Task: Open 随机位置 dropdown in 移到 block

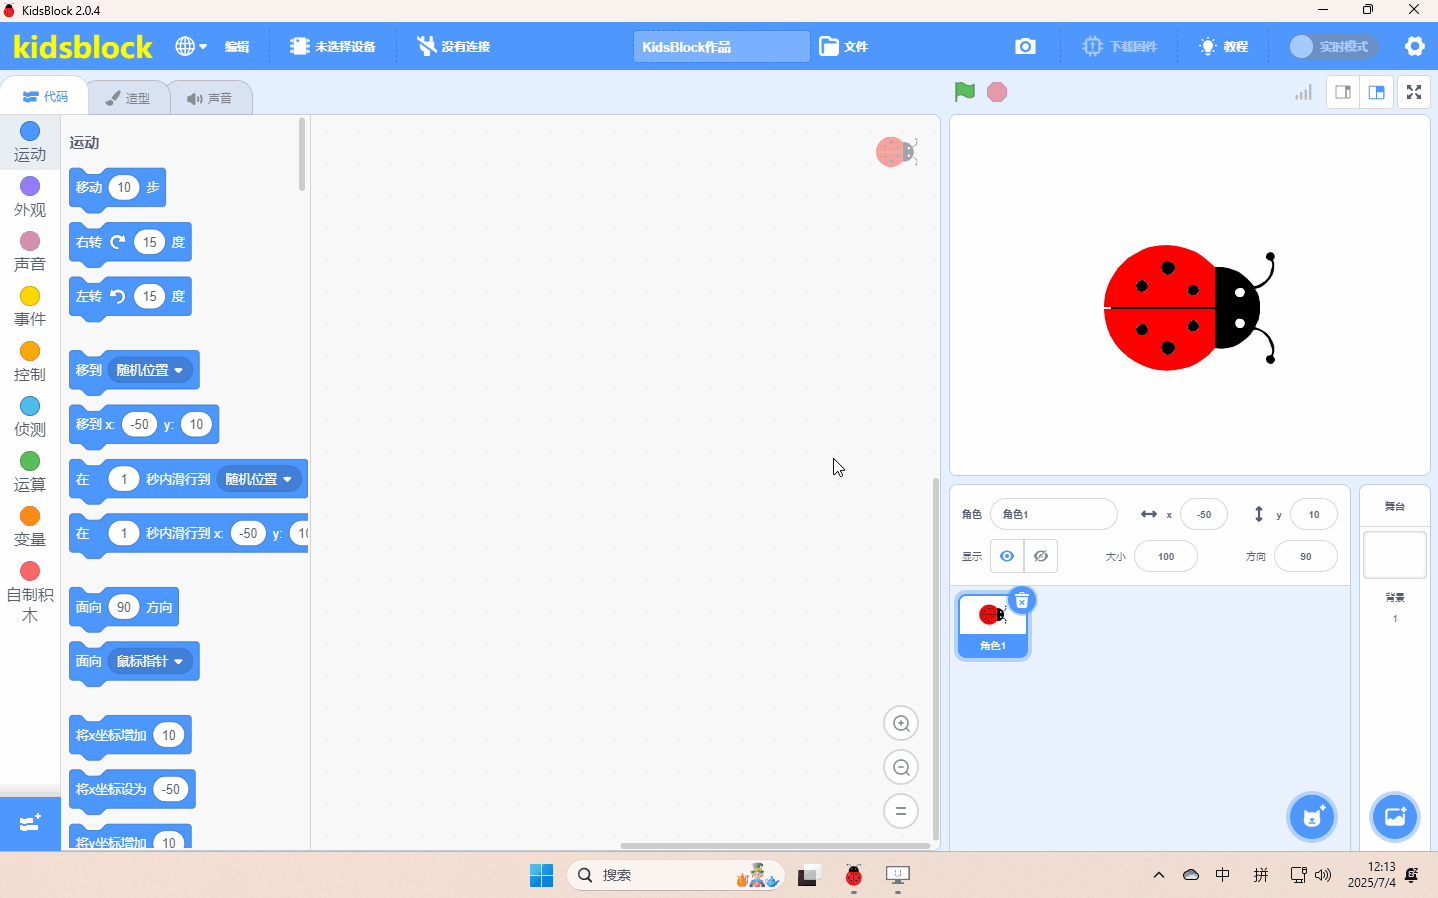Action: click(x=150, y=370)
